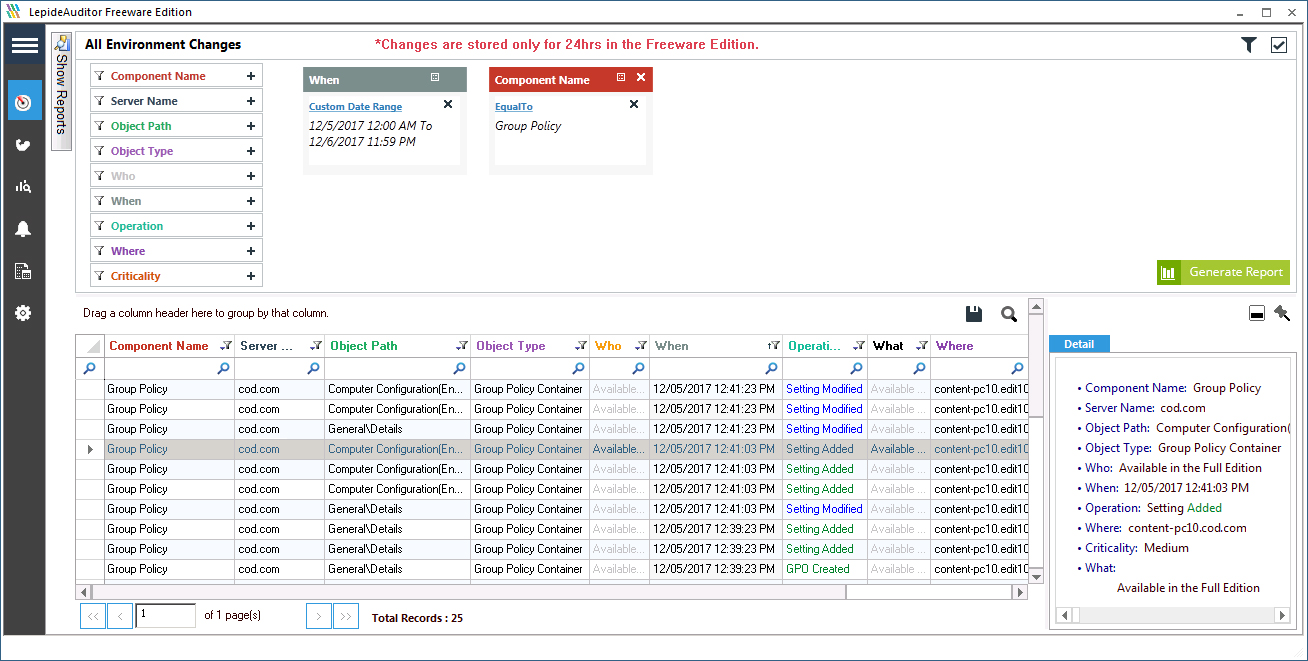Select the GPO Created operation cell
Viewport: 1308px width, 661px height.
click(x=825, y=569)
